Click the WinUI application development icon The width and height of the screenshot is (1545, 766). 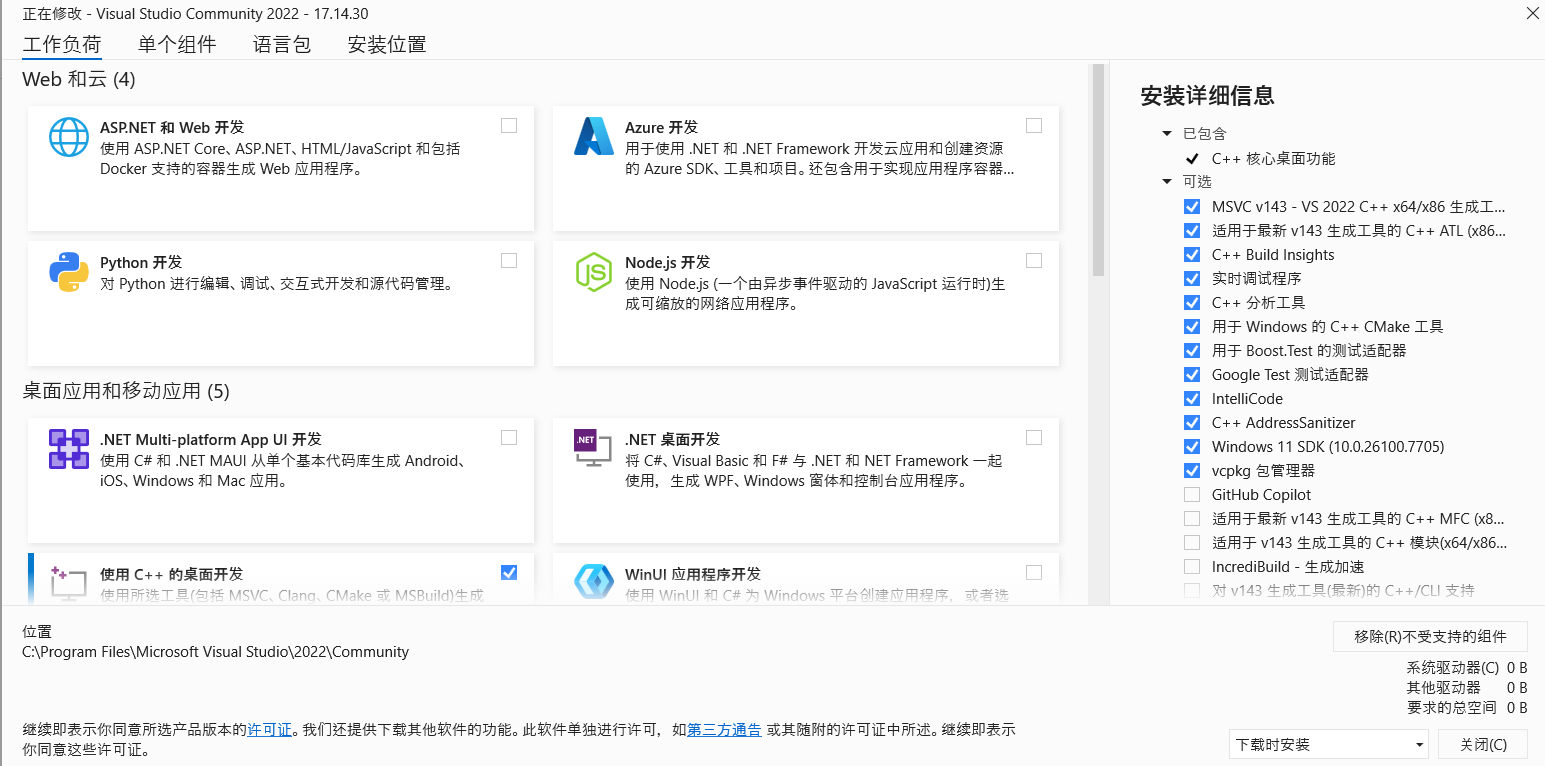tap(593, 583)
